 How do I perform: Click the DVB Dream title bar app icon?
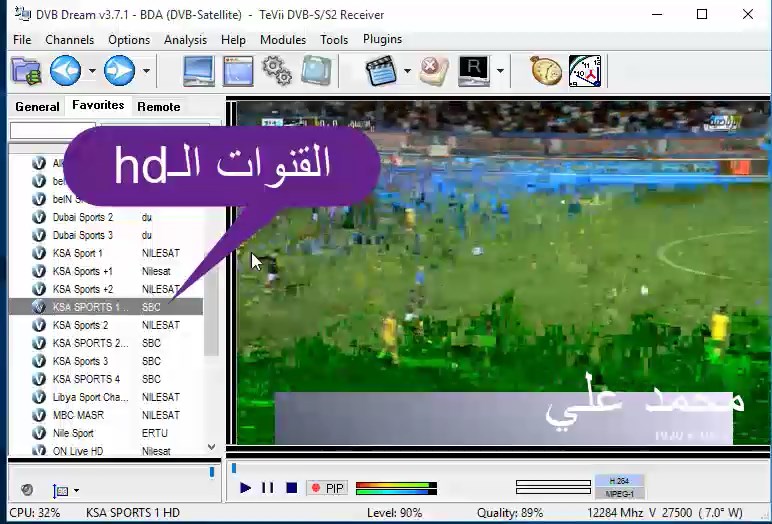coord(23,14)
